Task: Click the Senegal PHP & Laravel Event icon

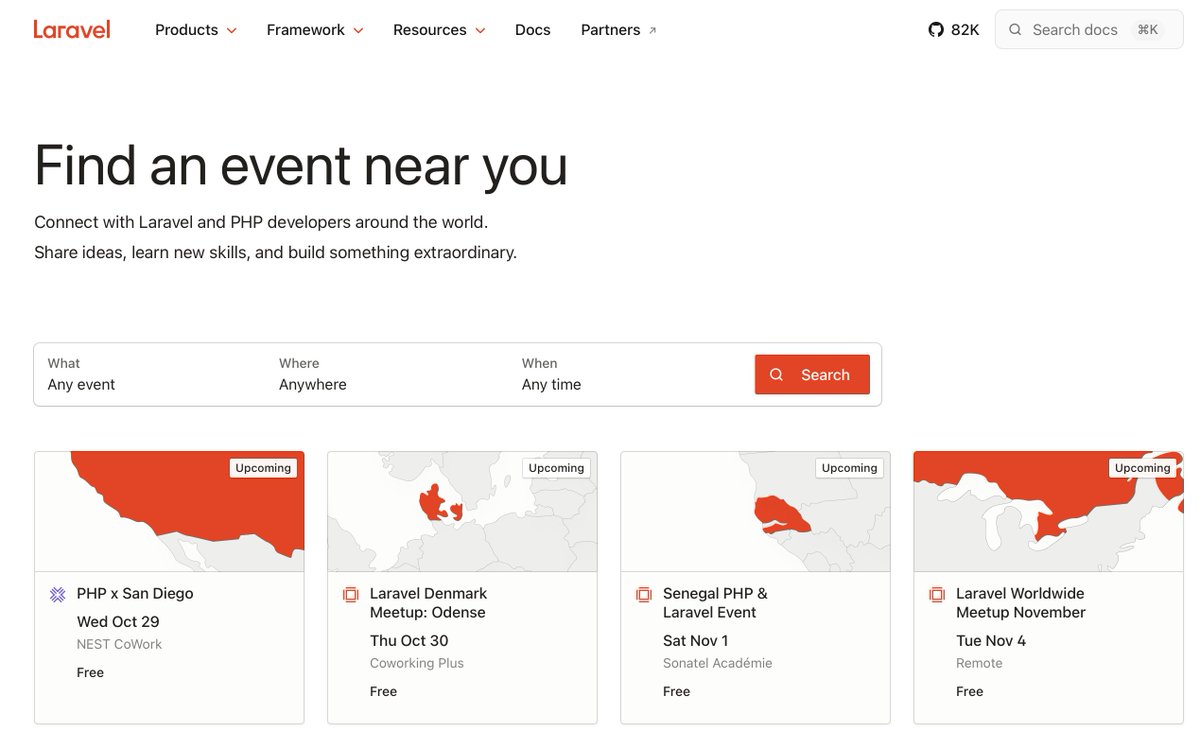Action: [x=644, y=595]
